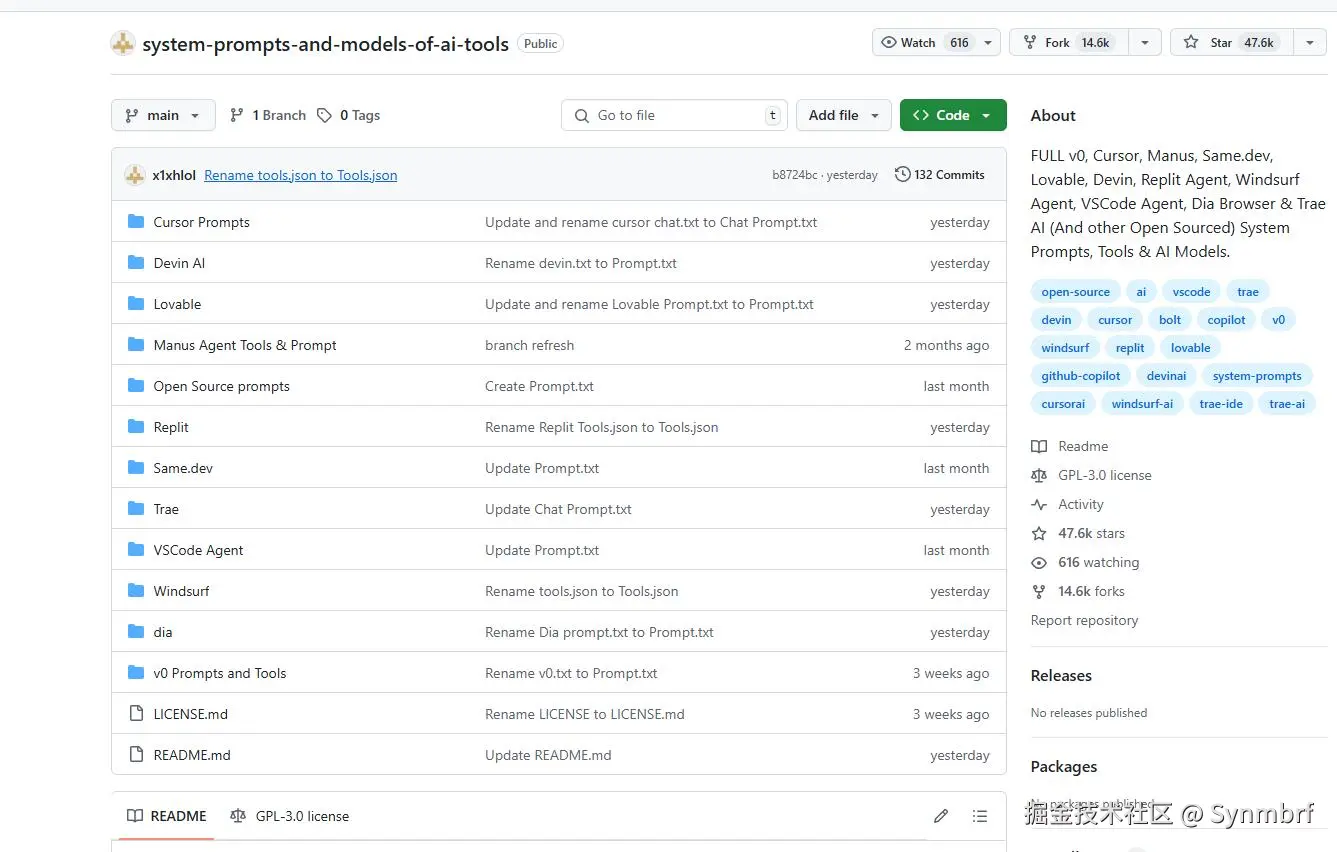Expand the main branch selector dropdown
The width and height of the screenshot is (1337, 852).
[x=163, y=115]
